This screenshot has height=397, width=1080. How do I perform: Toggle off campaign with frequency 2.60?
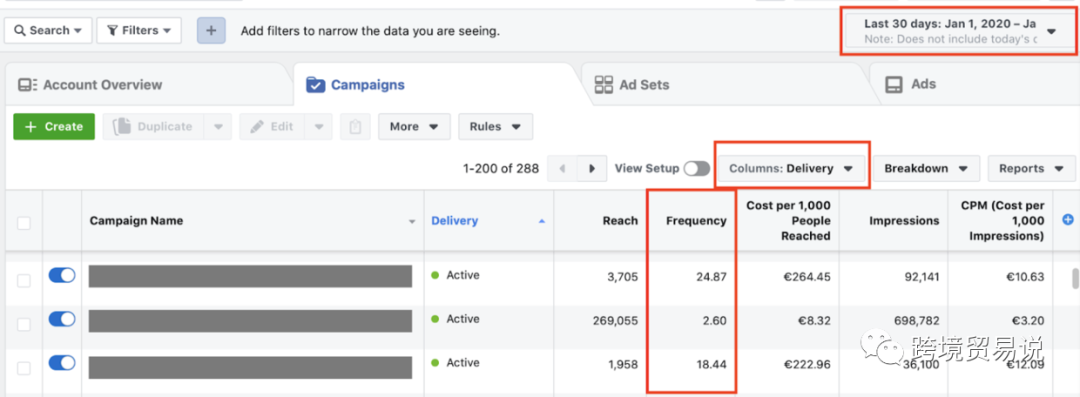(x=62, y=319)
